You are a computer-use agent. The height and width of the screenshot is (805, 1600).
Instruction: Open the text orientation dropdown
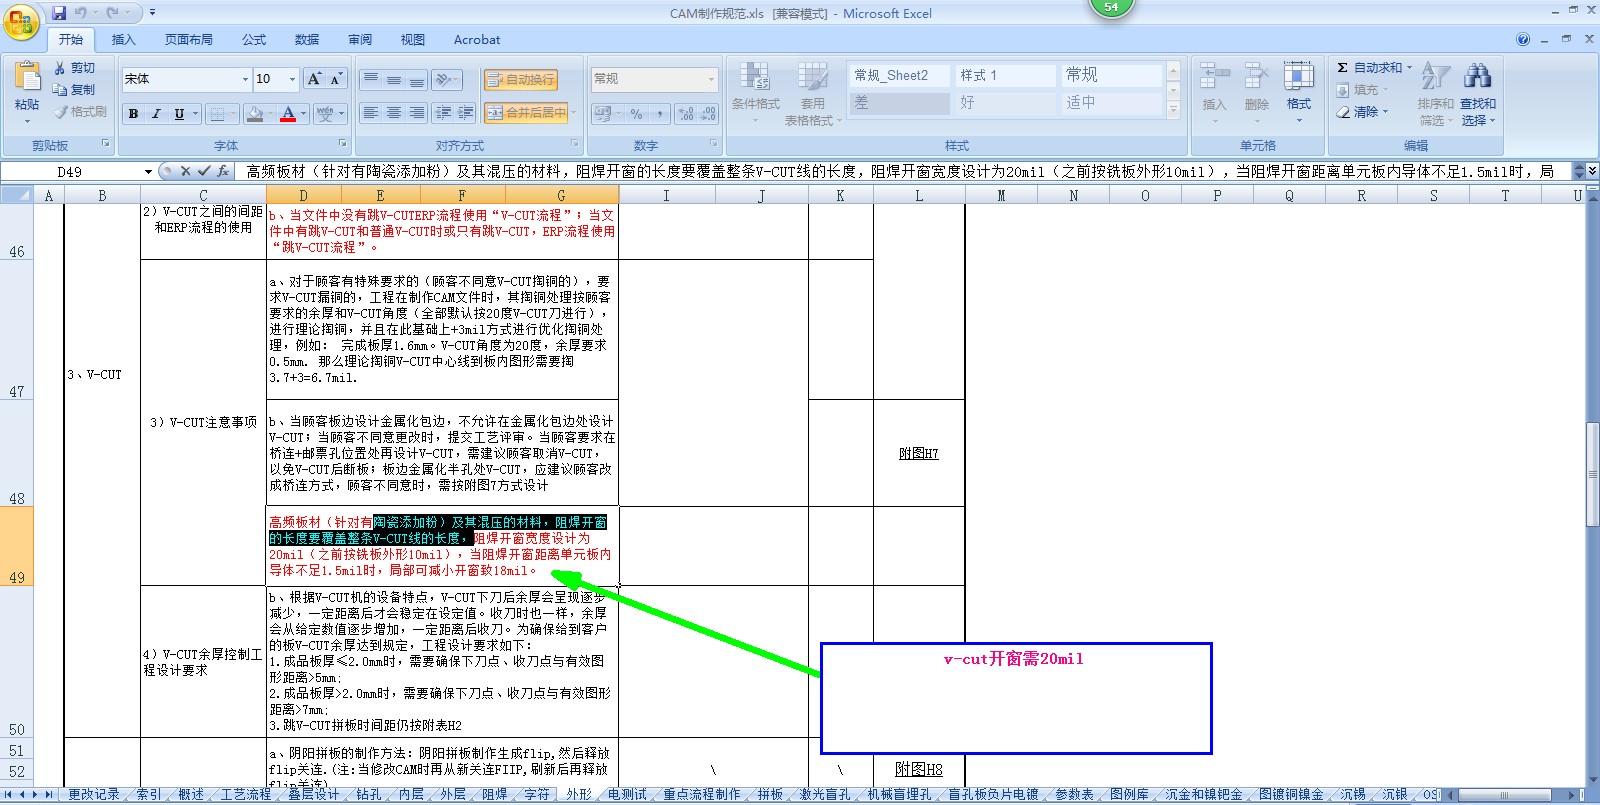pyautogui.click(x=447, y=80)
